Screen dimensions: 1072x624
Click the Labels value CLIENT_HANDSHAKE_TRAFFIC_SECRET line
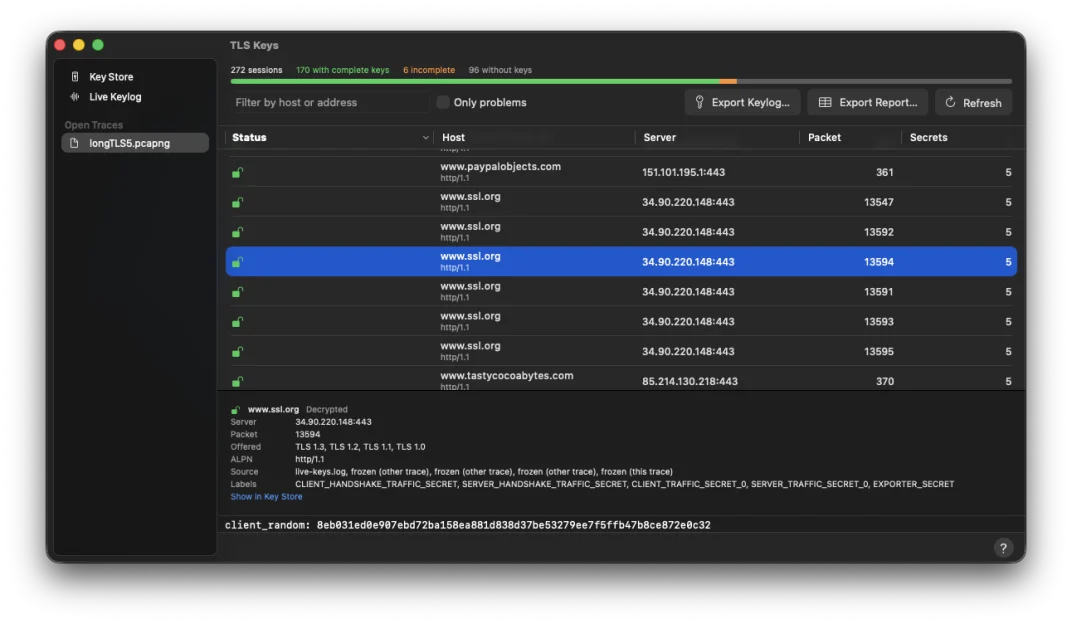624,485
